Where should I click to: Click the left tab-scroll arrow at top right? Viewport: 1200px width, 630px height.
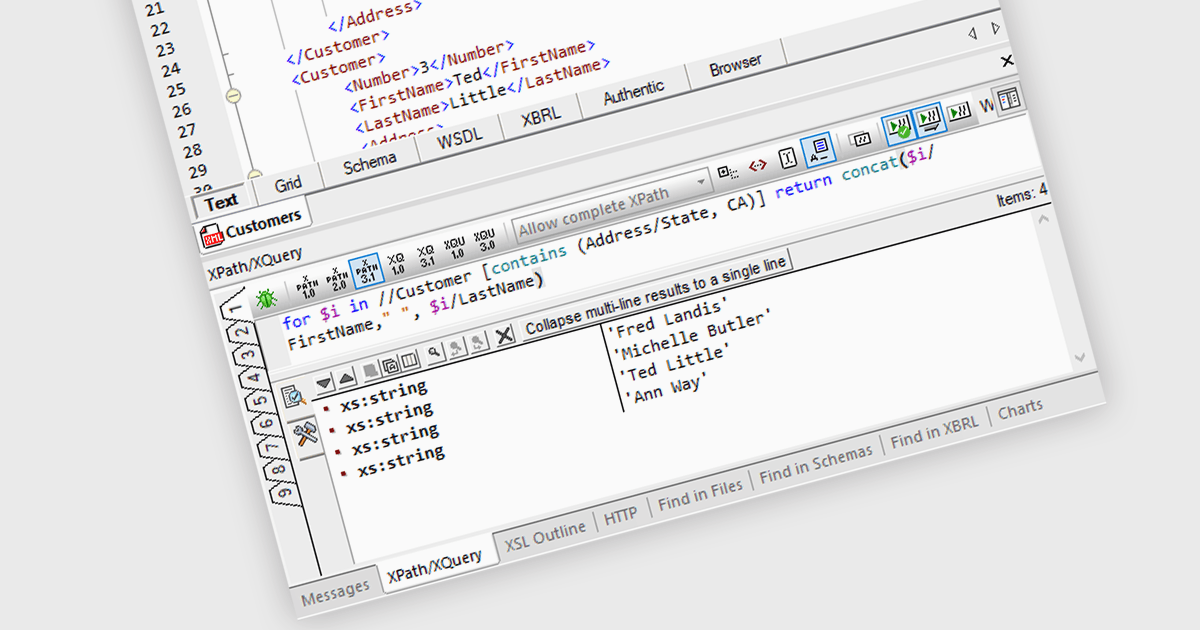click(971, 34)
